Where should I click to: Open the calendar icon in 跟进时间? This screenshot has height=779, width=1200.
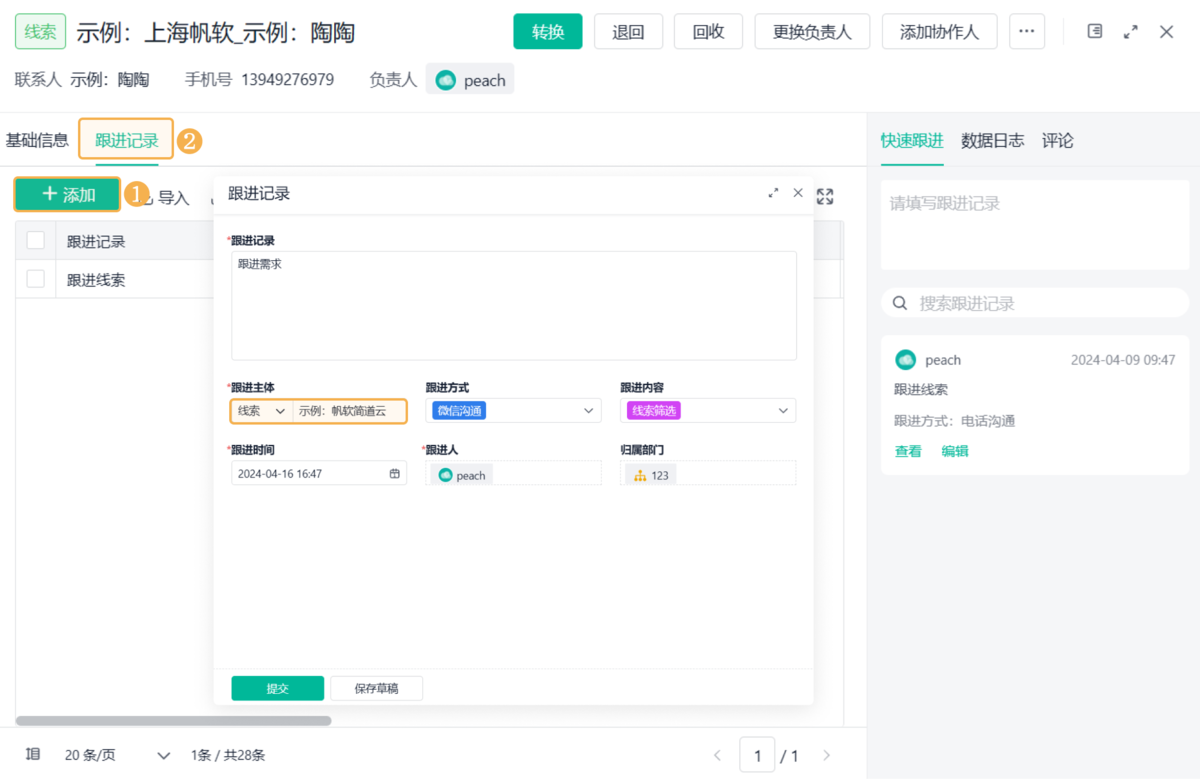coord(395,473)
